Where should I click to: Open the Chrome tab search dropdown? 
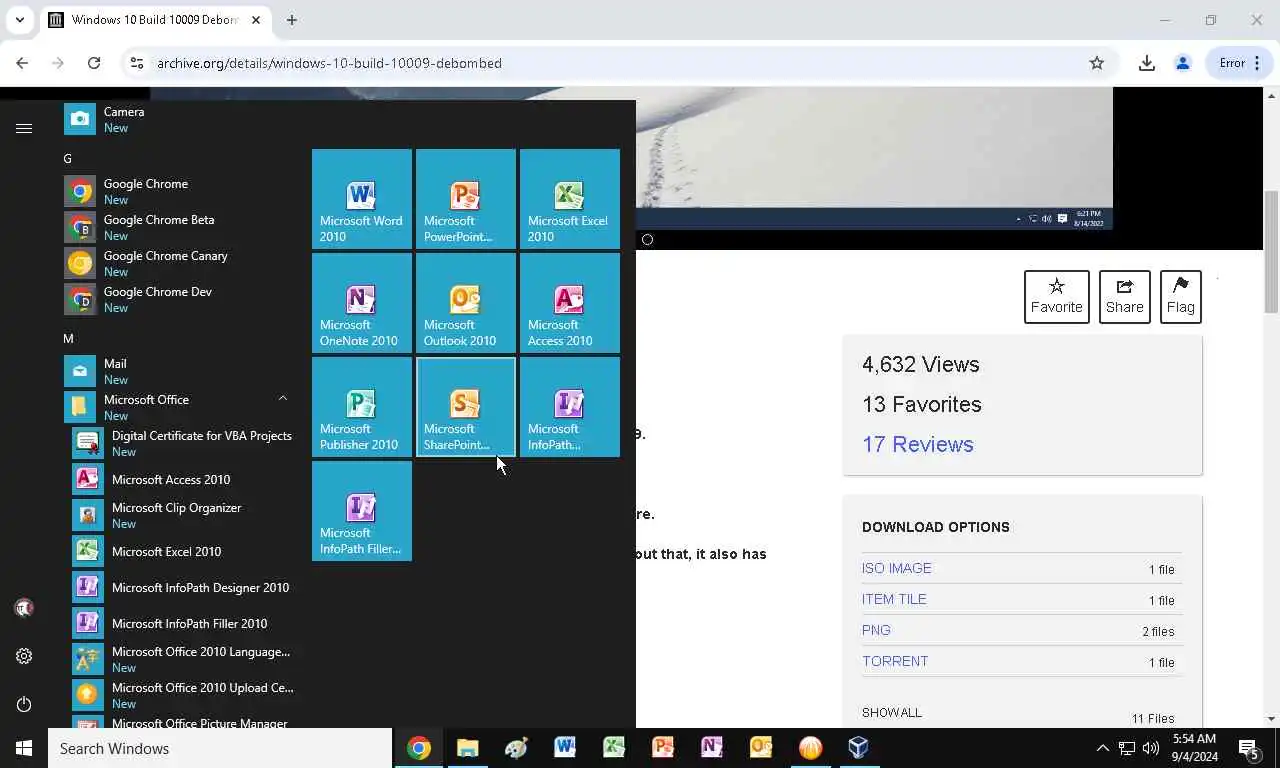(x=20, y=20)
